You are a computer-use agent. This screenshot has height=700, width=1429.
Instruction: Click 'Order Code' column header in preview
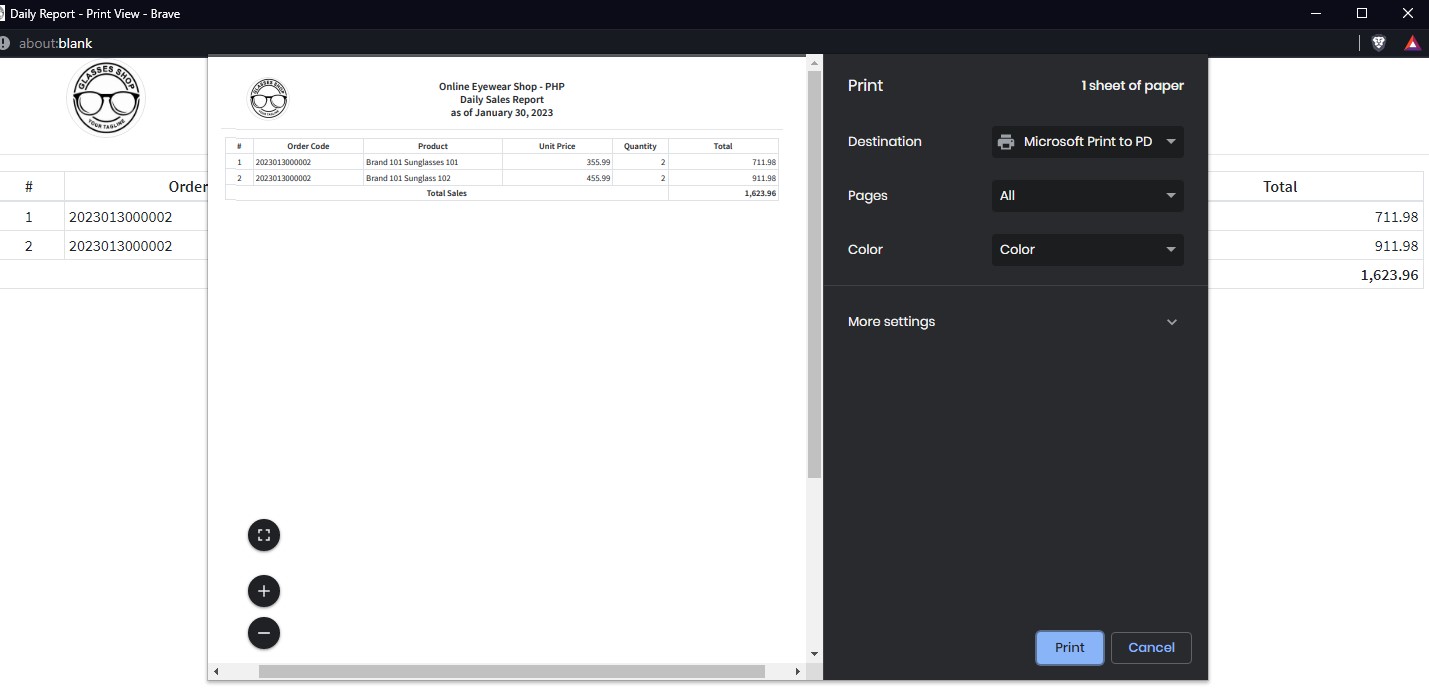[x=308, y=146]
